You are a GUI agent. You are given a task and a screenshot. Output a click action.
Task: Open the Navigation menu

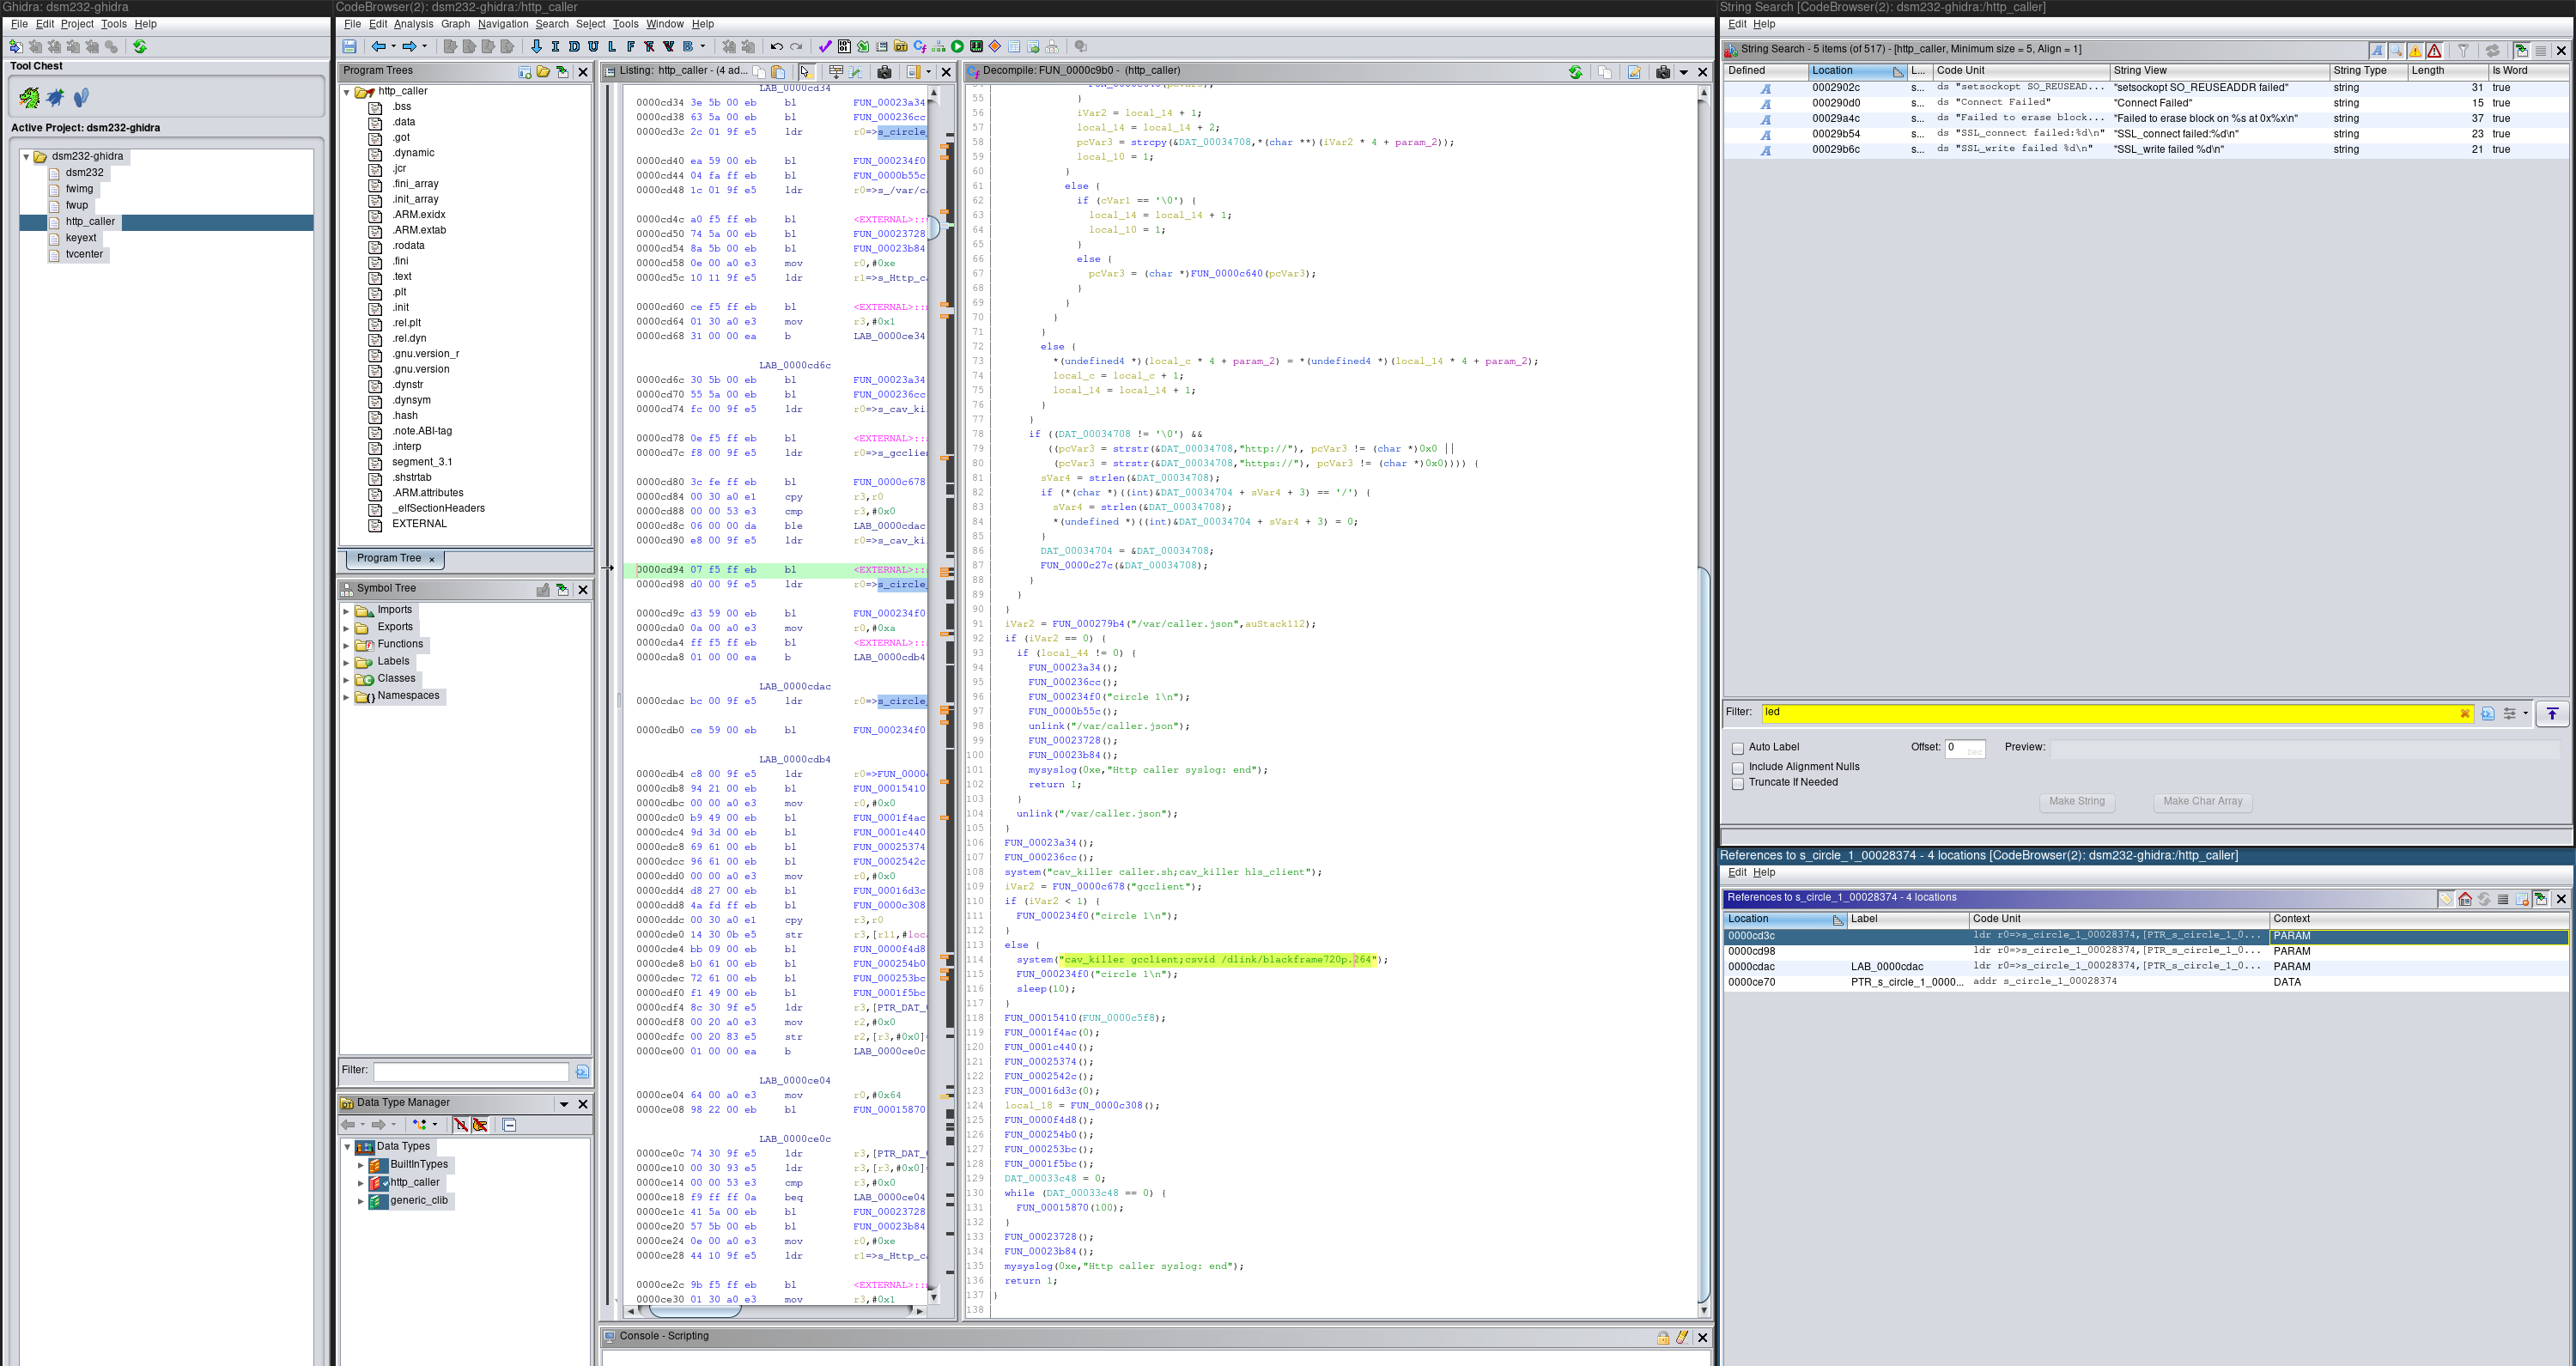[502, 24]
